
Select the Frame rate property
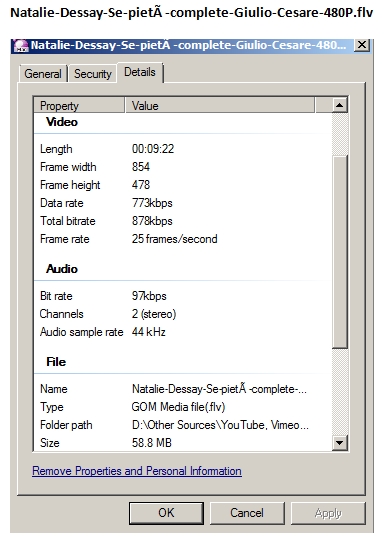tap(65, 239)
